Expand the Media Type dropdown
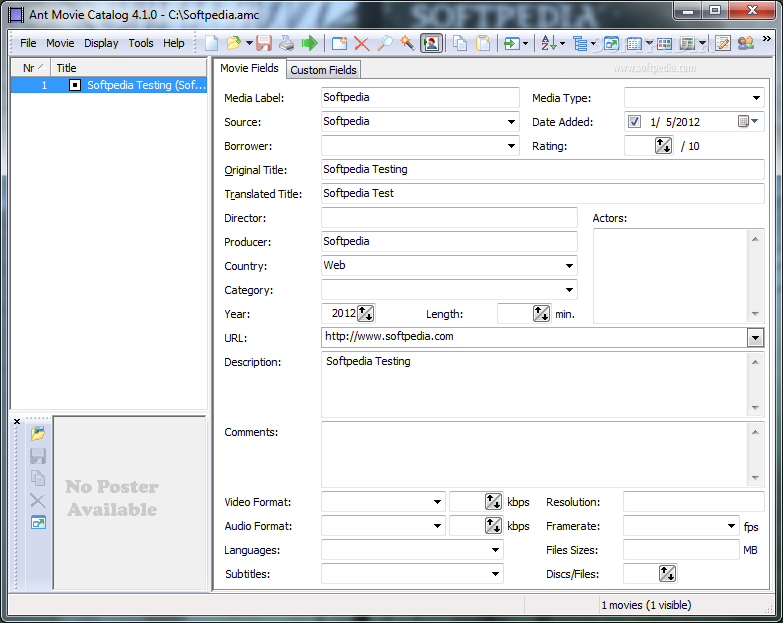The width and height of the screenshot is (783, 623). (x=756, y=98)
